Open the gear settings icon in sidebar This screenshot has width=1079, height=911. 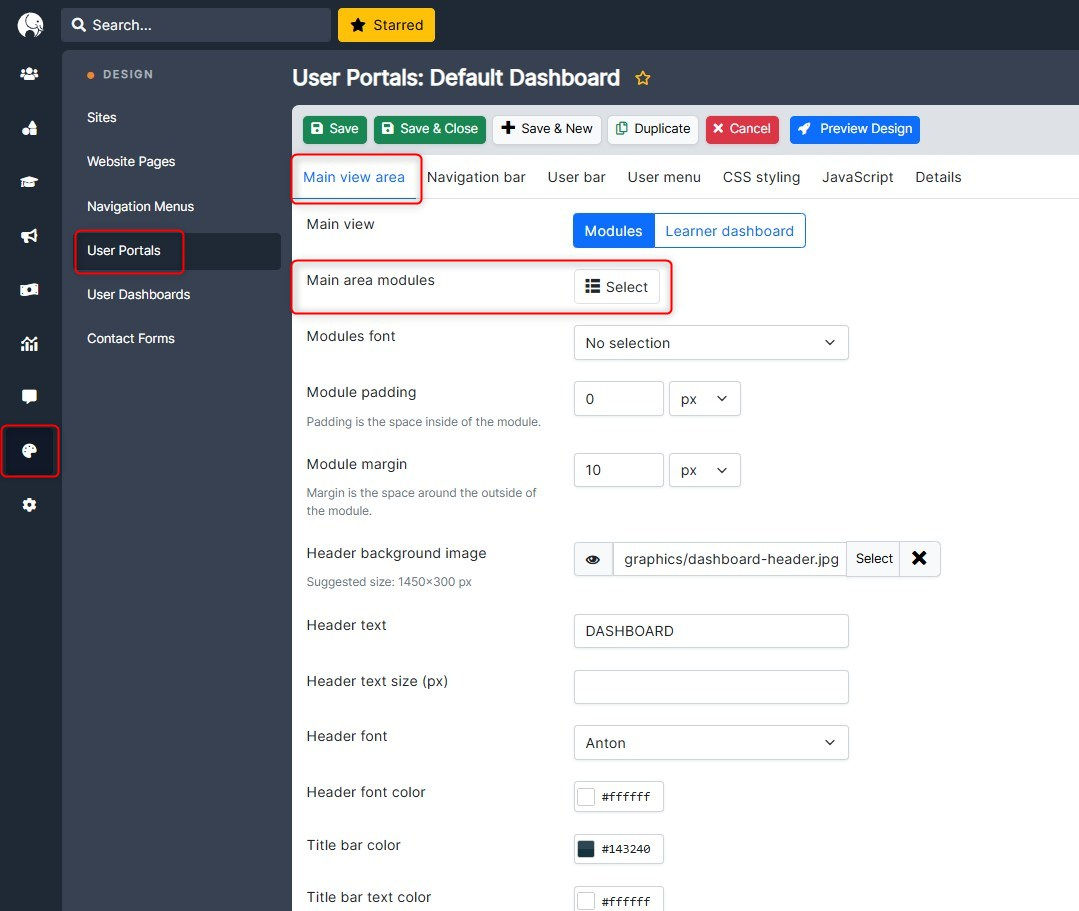pos(29,505)
